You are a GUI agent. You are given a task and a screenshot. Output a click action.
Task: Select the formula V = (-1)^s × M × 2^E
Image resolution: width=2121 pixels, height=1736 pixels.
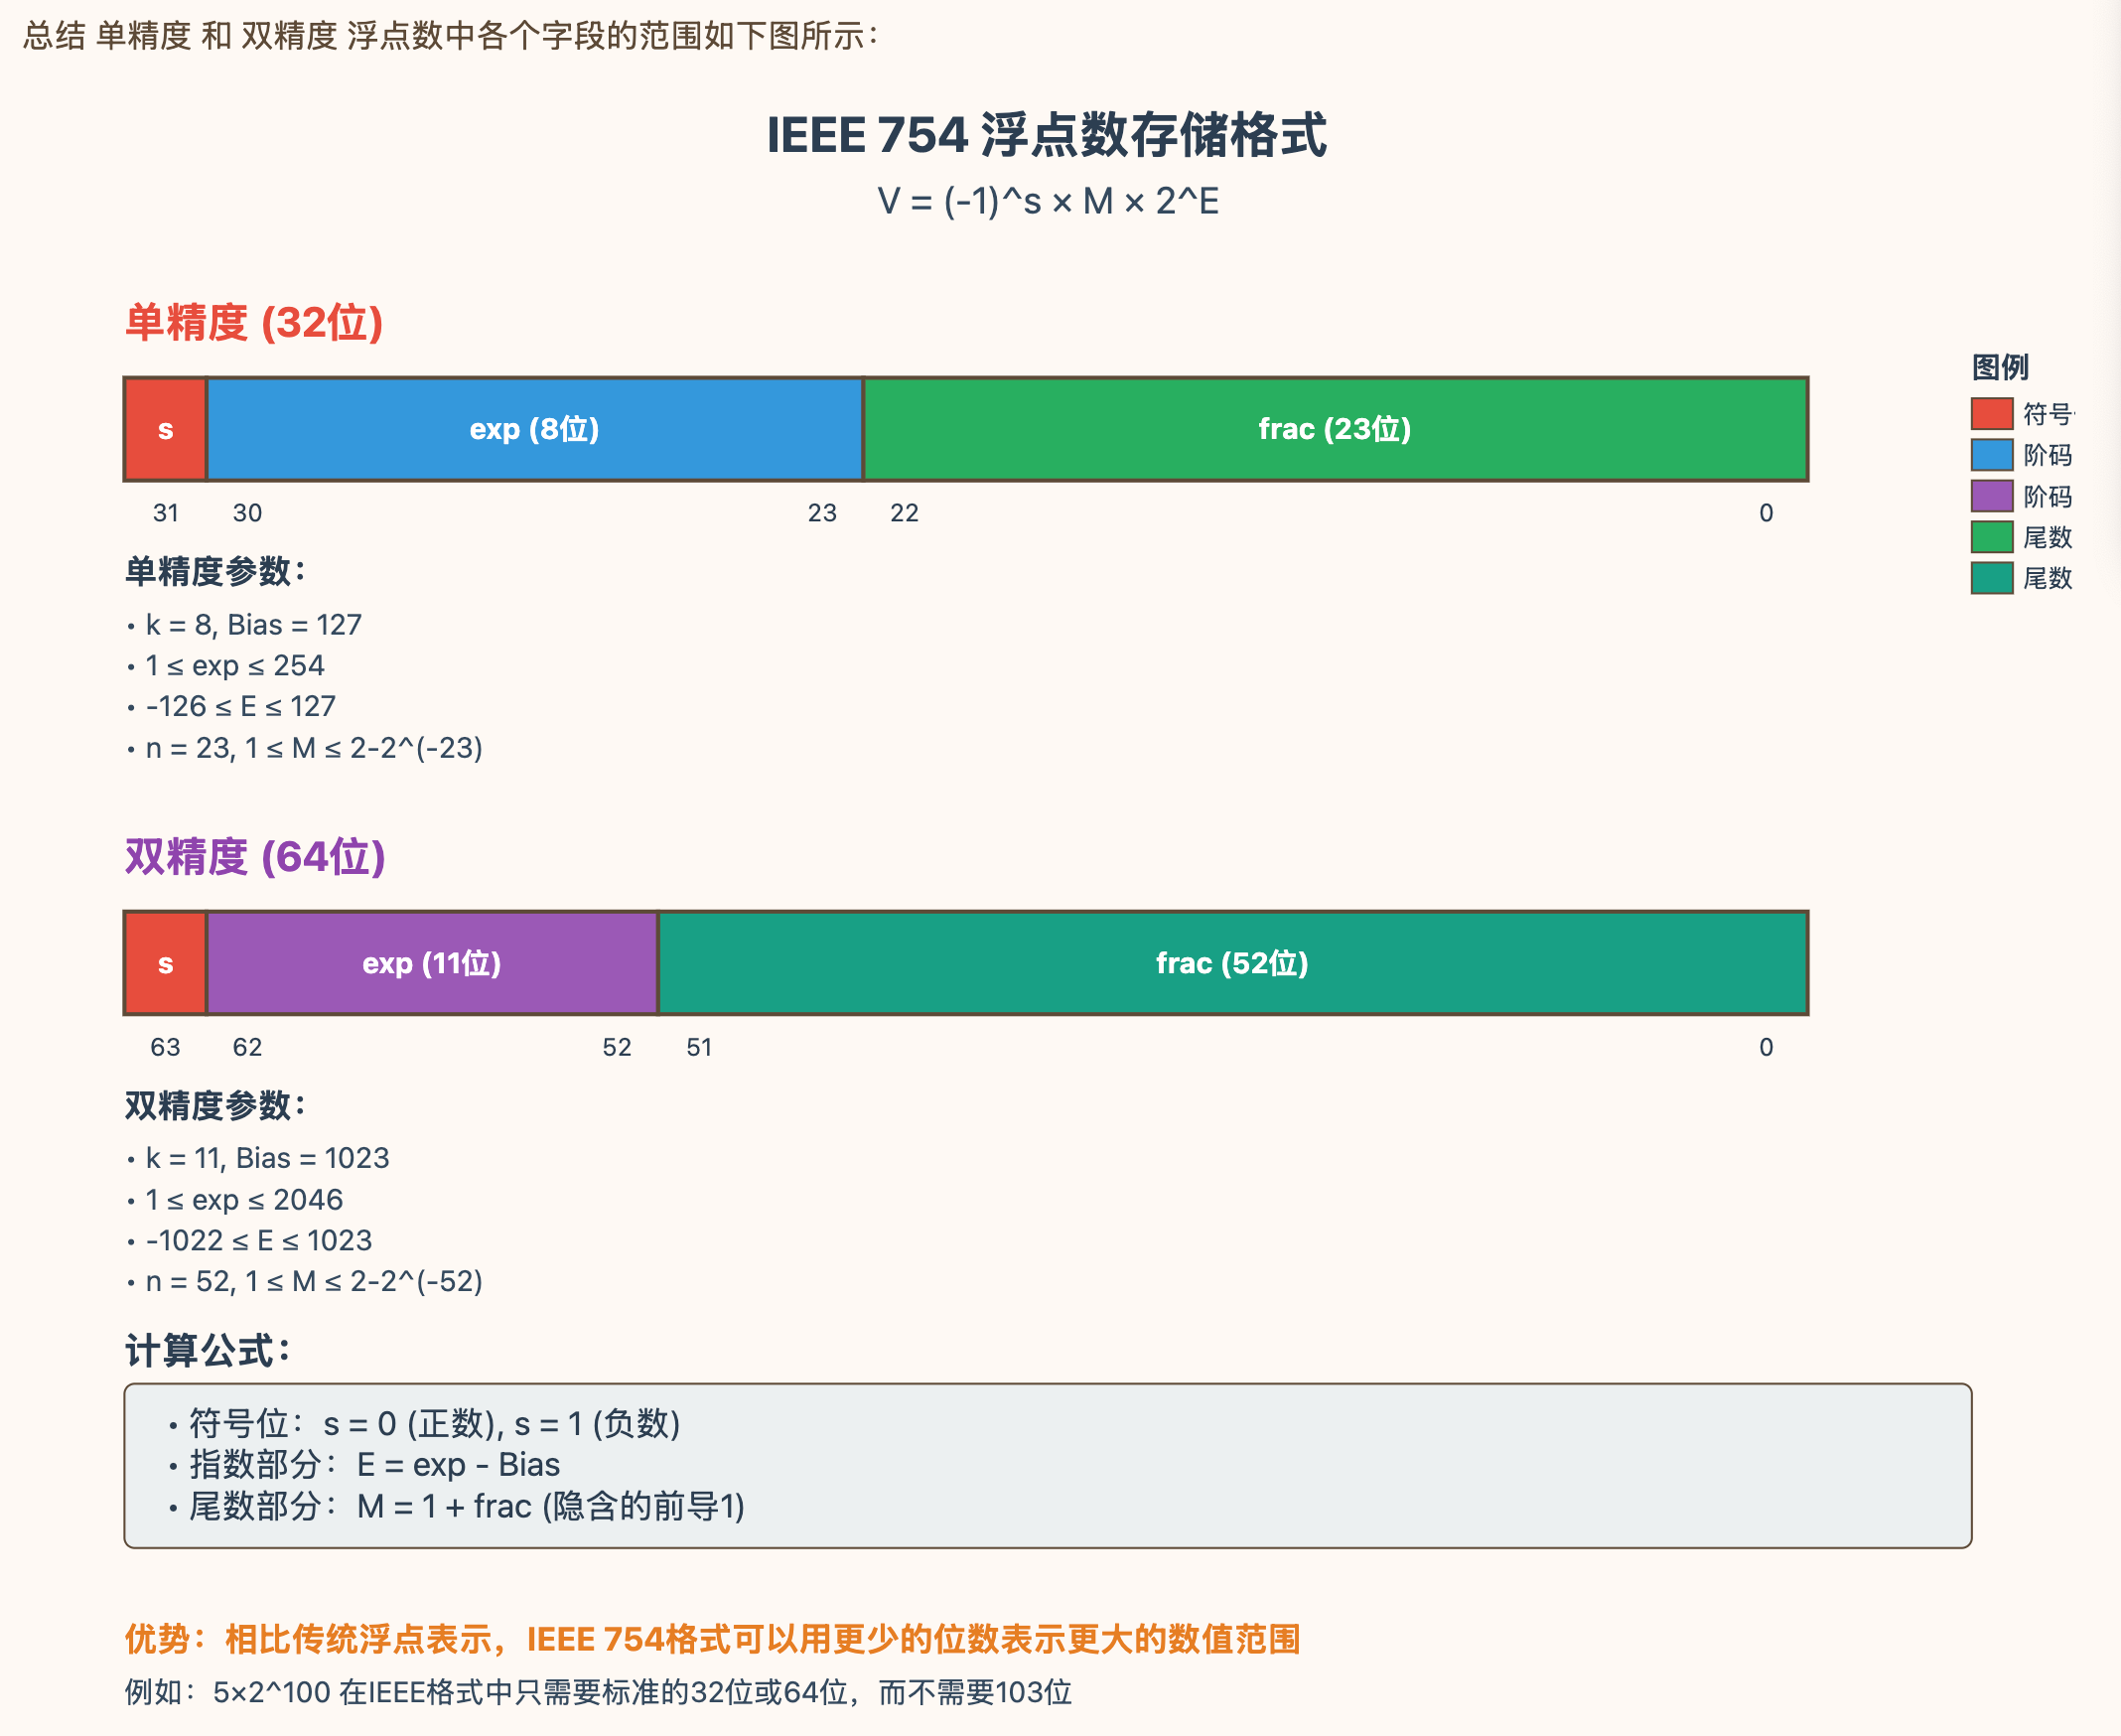click(1048, 202)
